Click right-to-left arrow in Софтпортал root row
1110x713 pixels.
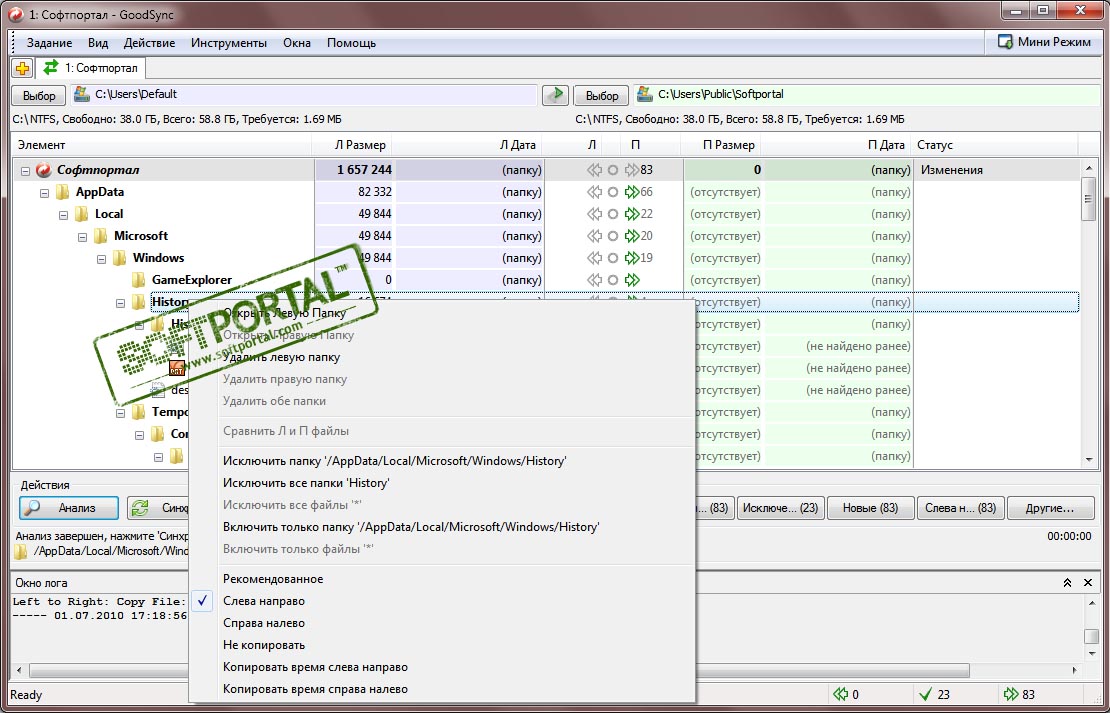(x=595, y=170)
